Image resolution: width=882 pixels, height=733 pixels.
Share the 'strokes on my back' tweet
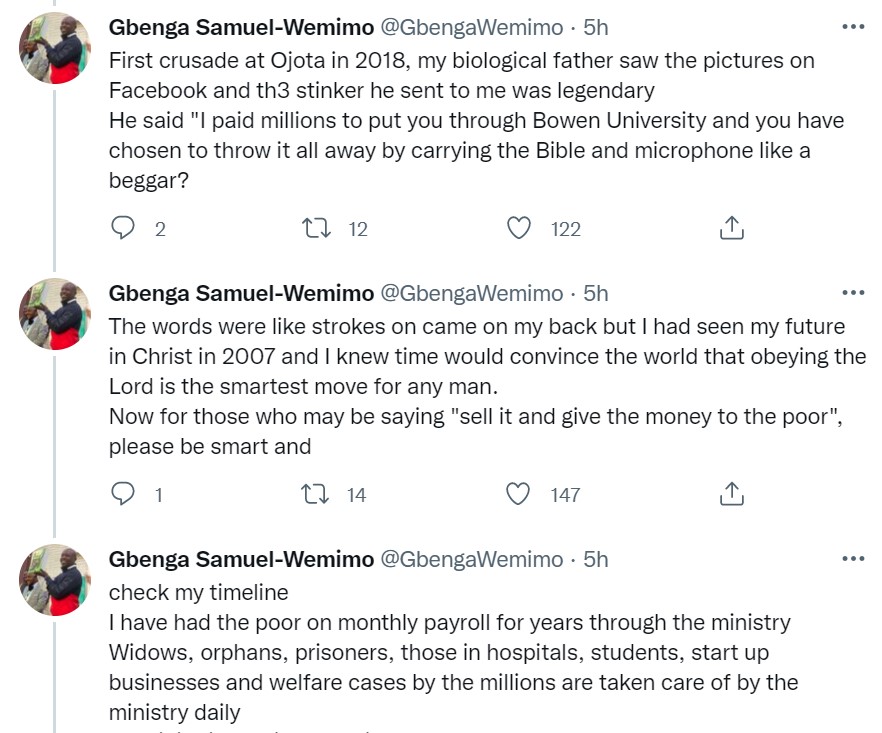point(731,494)
